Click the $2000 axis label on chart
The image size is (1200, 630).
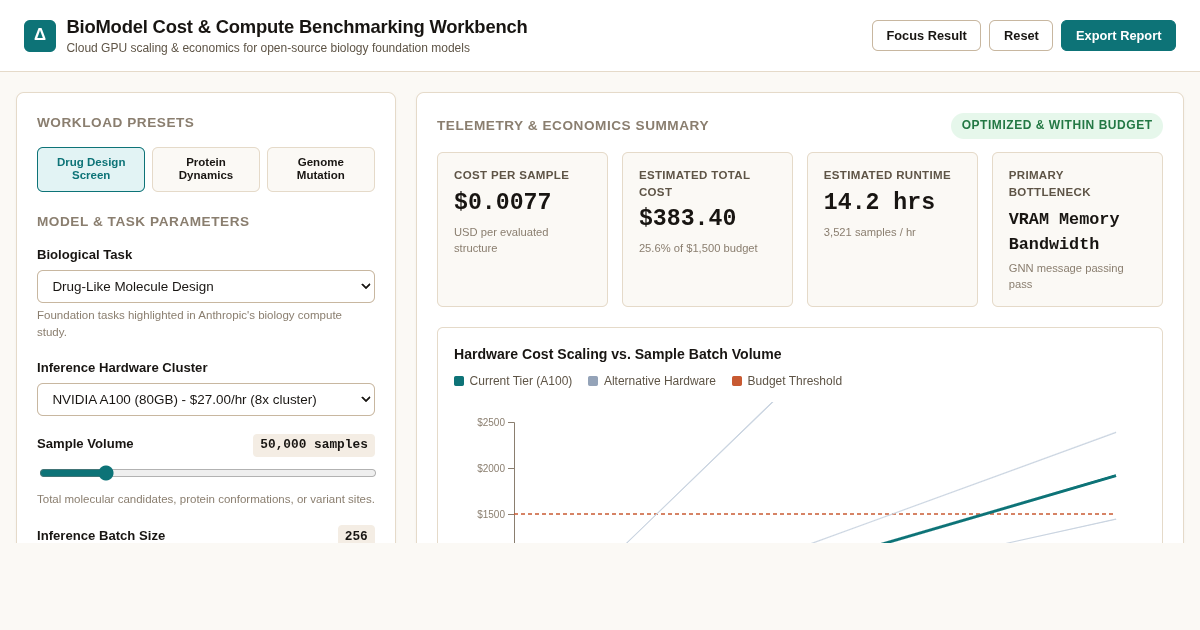(491, 468)
